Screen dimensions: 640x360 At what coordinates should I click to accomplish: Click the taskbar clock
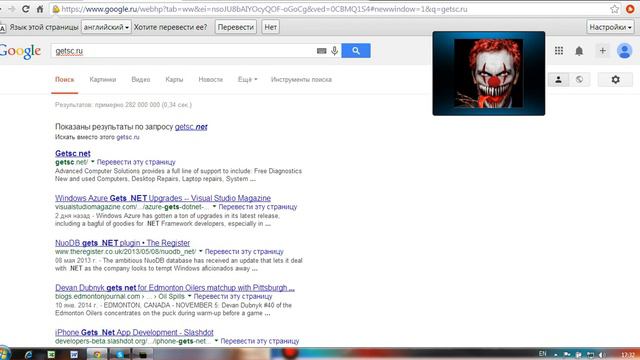point(628,355)
